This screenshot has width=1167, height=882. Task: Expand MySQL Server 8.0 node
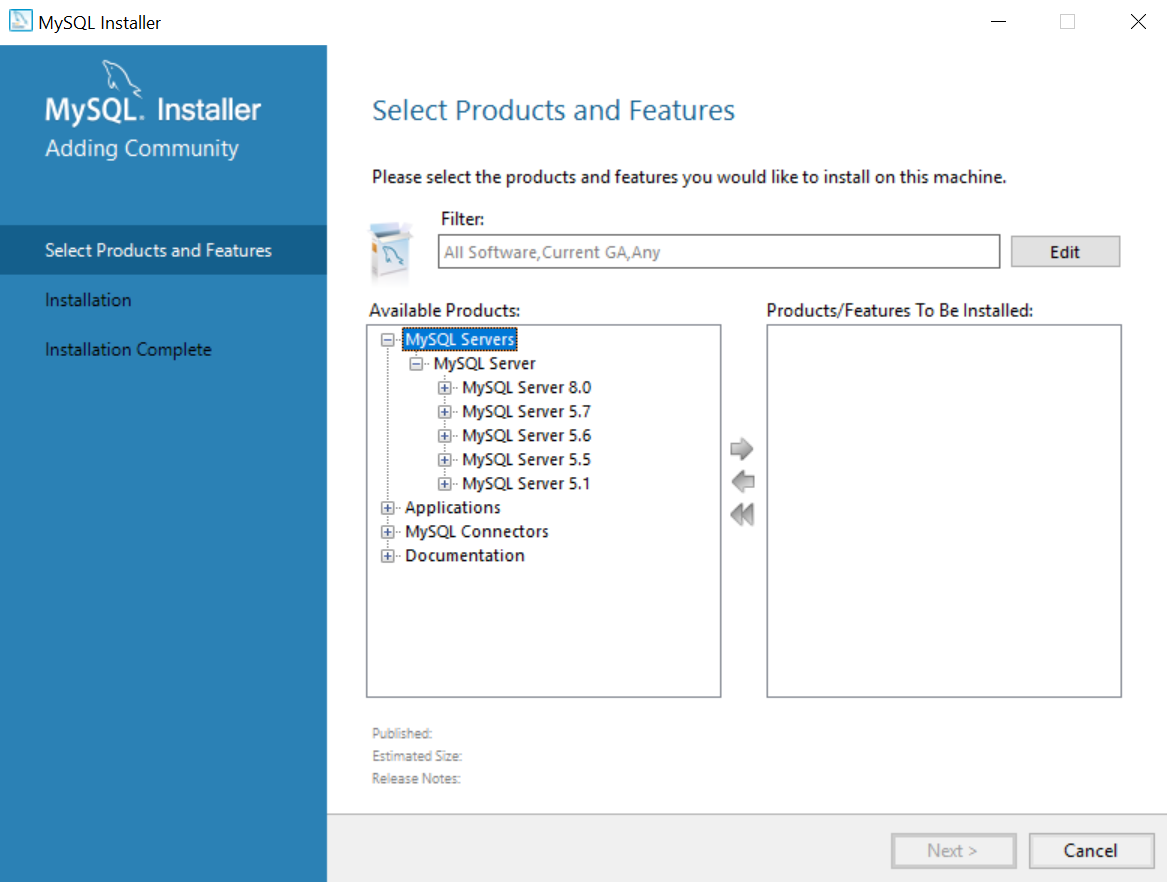pos(444,388)
